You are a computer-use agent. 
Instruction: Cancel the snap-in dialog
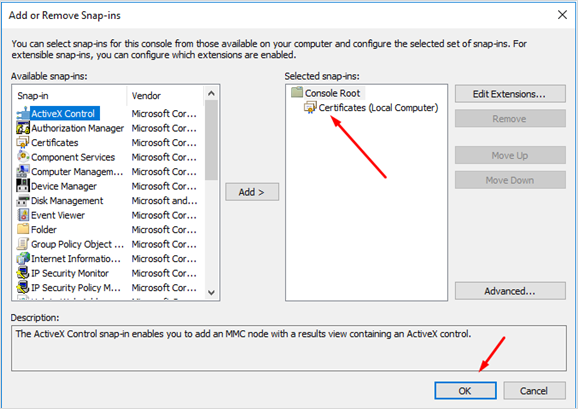tap(534, 391)
